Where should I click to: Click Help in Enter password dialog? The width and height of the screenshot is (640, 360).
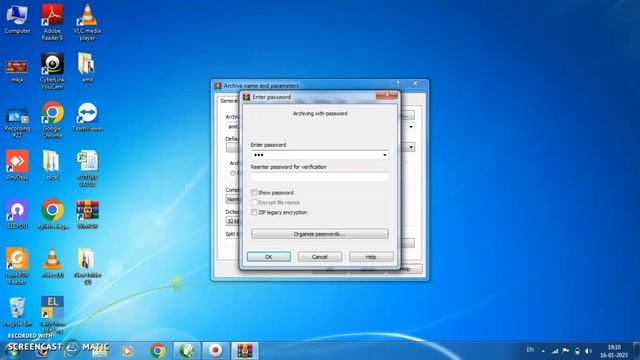pyautogui.click(x=371, y=257)
